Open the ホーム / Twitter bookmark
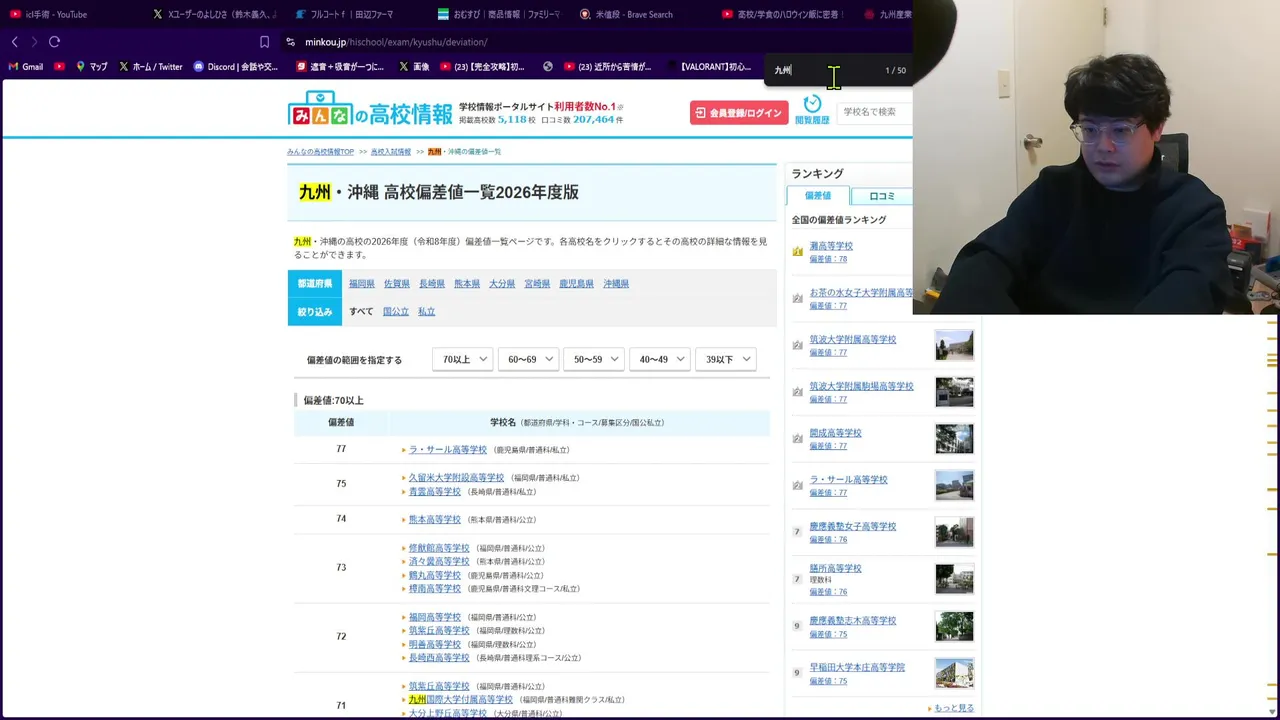 tap(150, 67)
